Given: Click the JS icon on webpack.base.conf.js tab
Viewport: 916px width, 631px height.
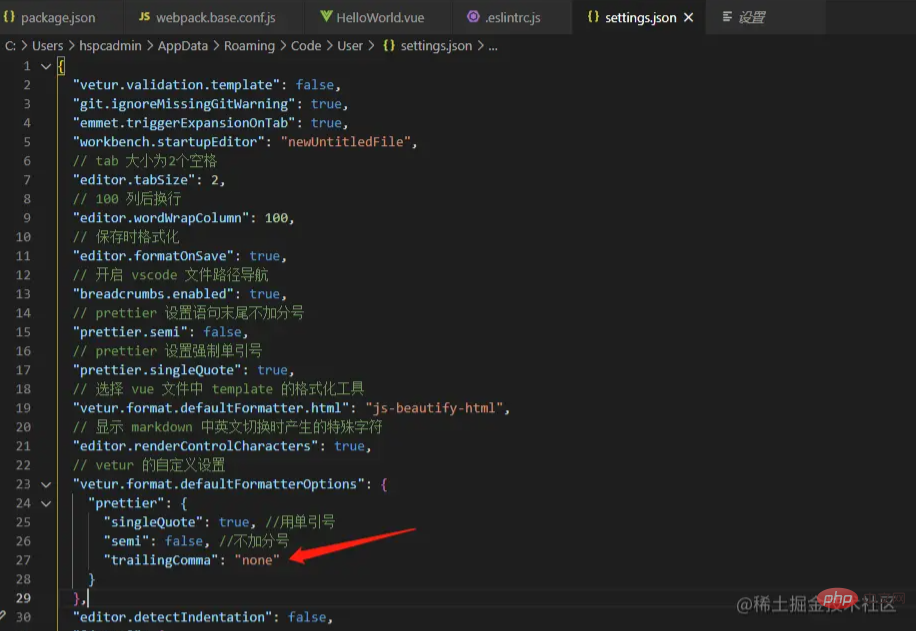Looking at the screenshot, I should [144, 18].
